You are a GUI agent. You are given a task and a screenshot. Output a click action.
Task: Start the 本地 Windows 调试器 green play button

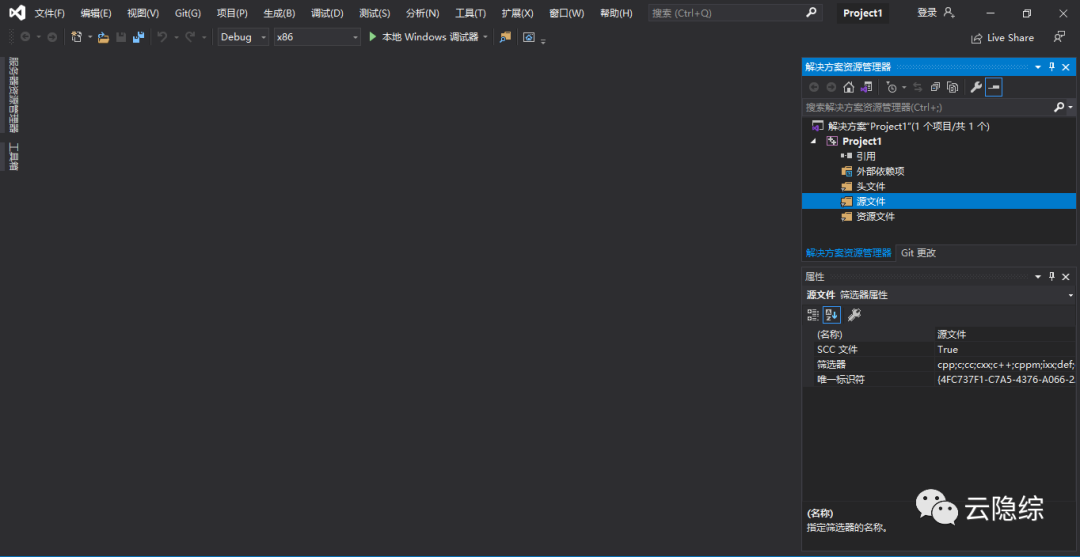373,37
